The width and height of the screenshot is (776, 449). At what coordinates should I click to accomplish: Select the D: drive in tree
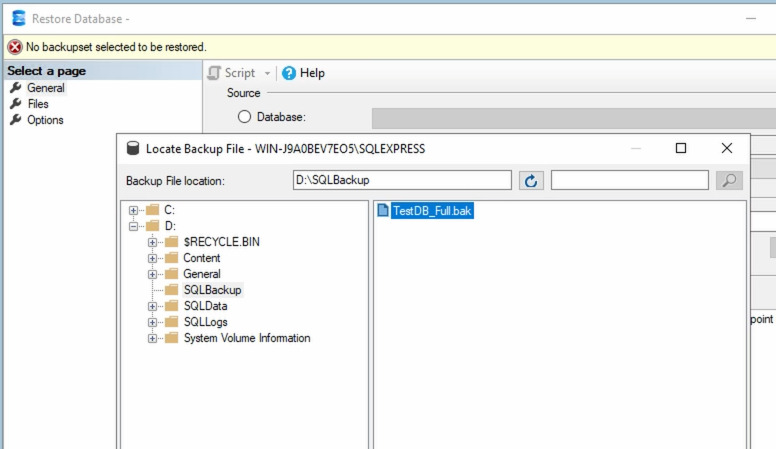click(x=170, y=226)
